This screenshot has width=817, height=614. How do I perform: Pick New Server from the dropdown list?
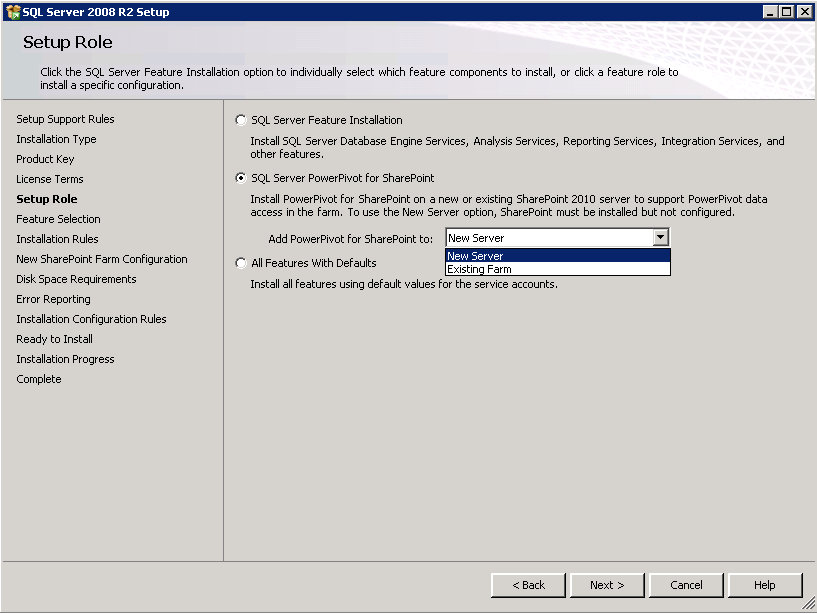click(558, 256)
